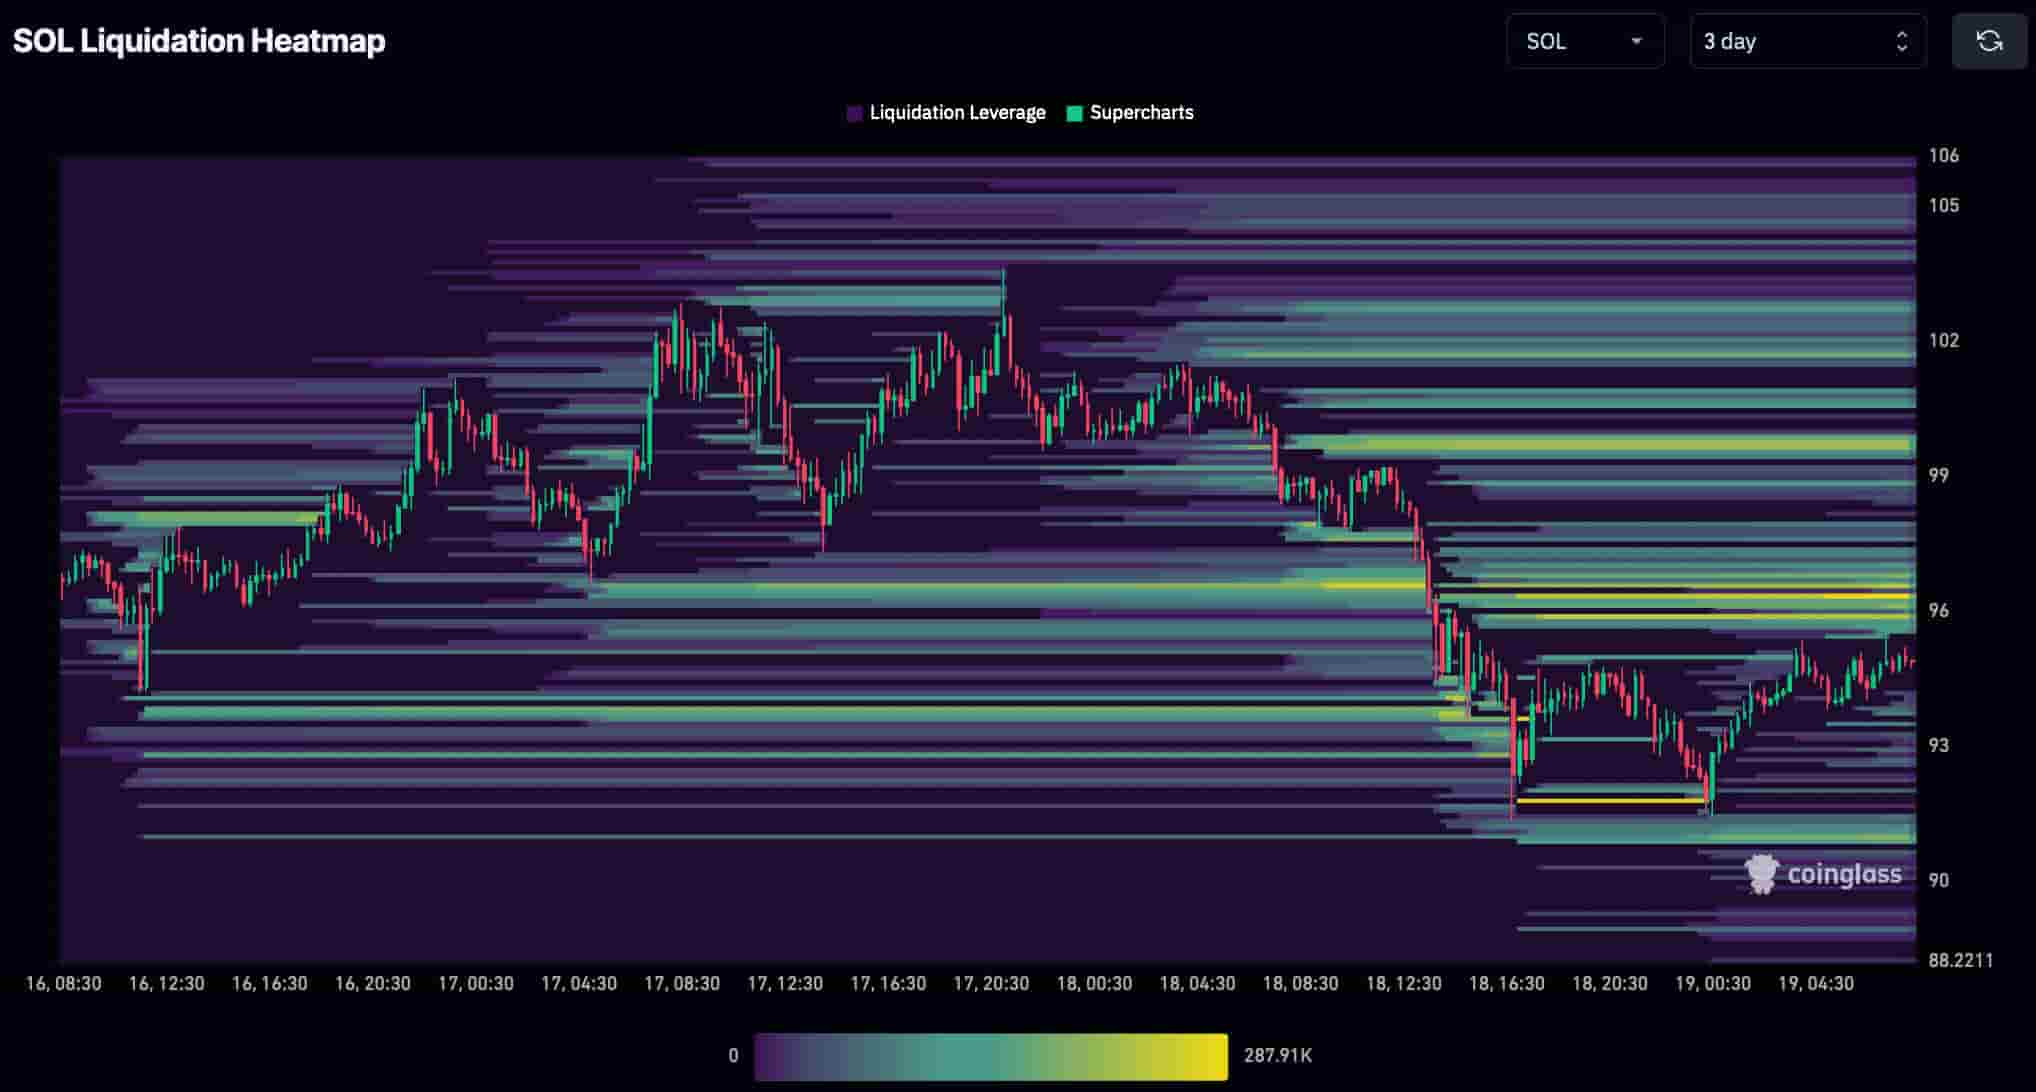
Task: Click the 90 price axis label
Action: 1938,880
